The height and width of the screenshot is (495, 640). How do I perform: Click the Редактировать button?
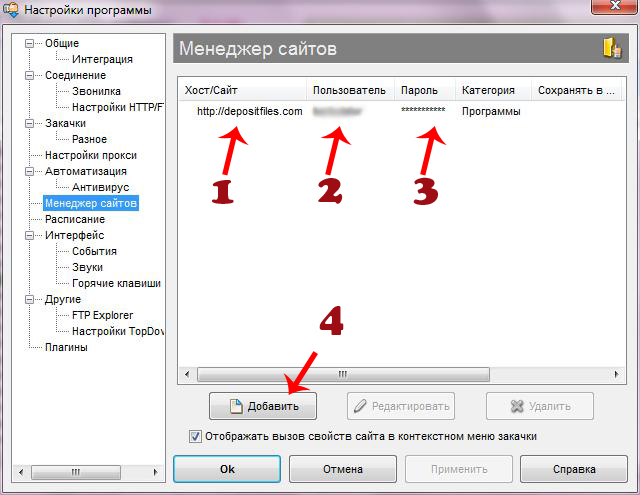coord(400,406)
